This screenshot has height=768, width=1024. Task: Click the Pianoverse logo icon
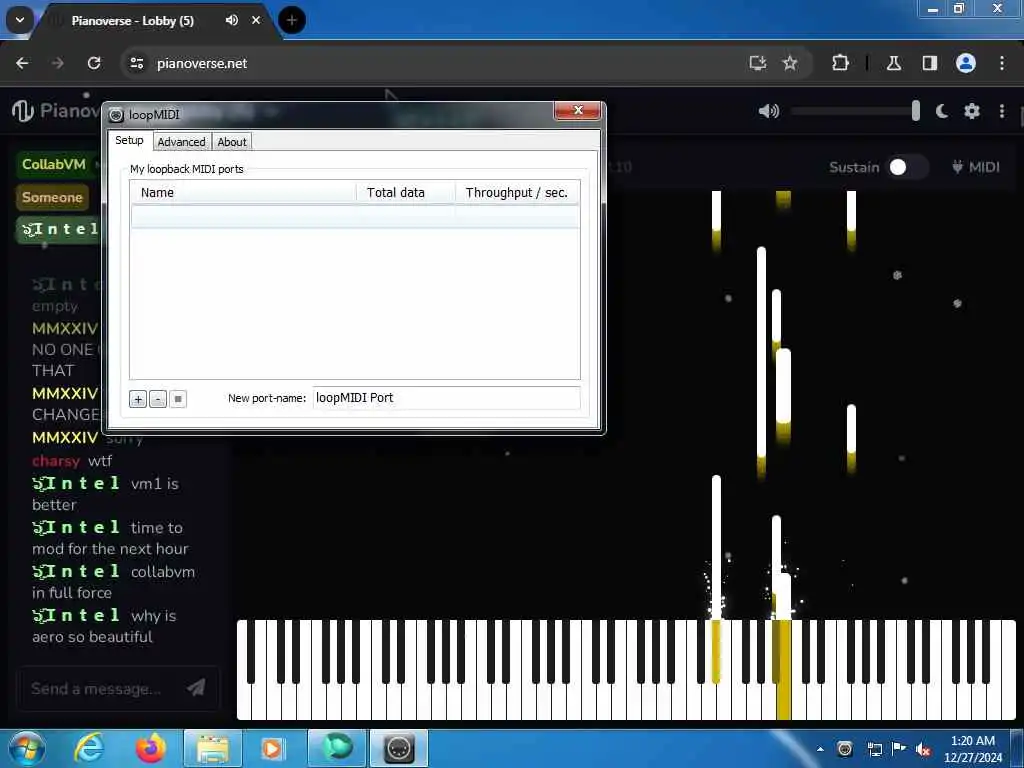[x=23, y=110]
